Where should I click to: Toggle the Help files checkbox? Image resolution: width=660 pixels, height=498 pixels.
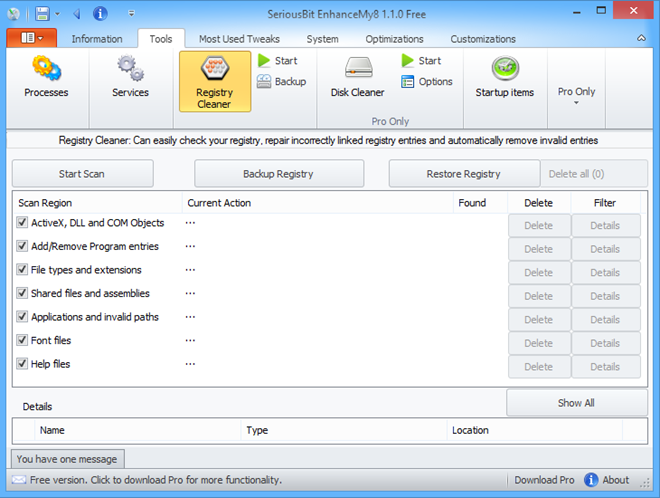22,364
